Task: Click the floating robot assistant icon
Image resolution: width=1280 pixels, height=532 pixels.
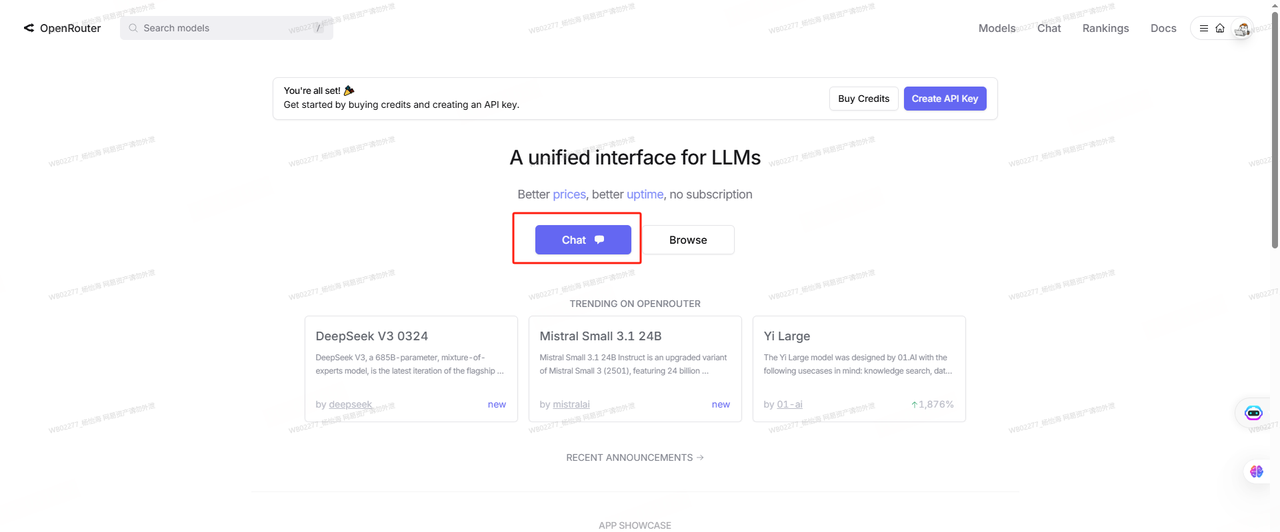Action: click(x=1253, y=413)
